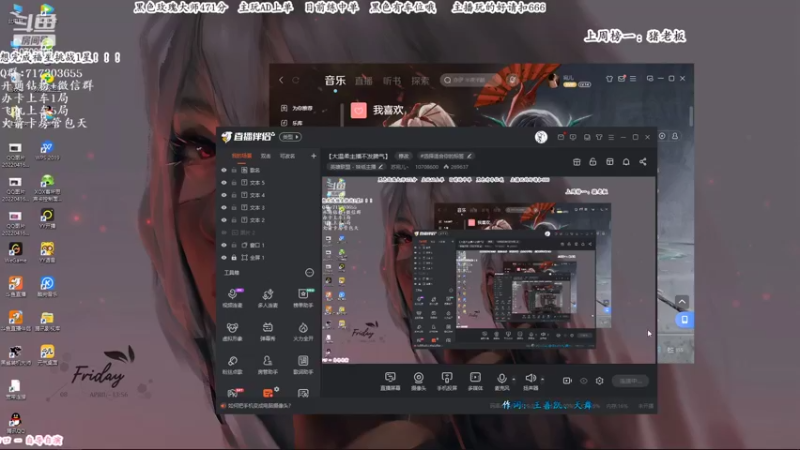Hide the 文本 4 layer with its eye icon
The height and width of the screenshot is (450, 800).
223,195
